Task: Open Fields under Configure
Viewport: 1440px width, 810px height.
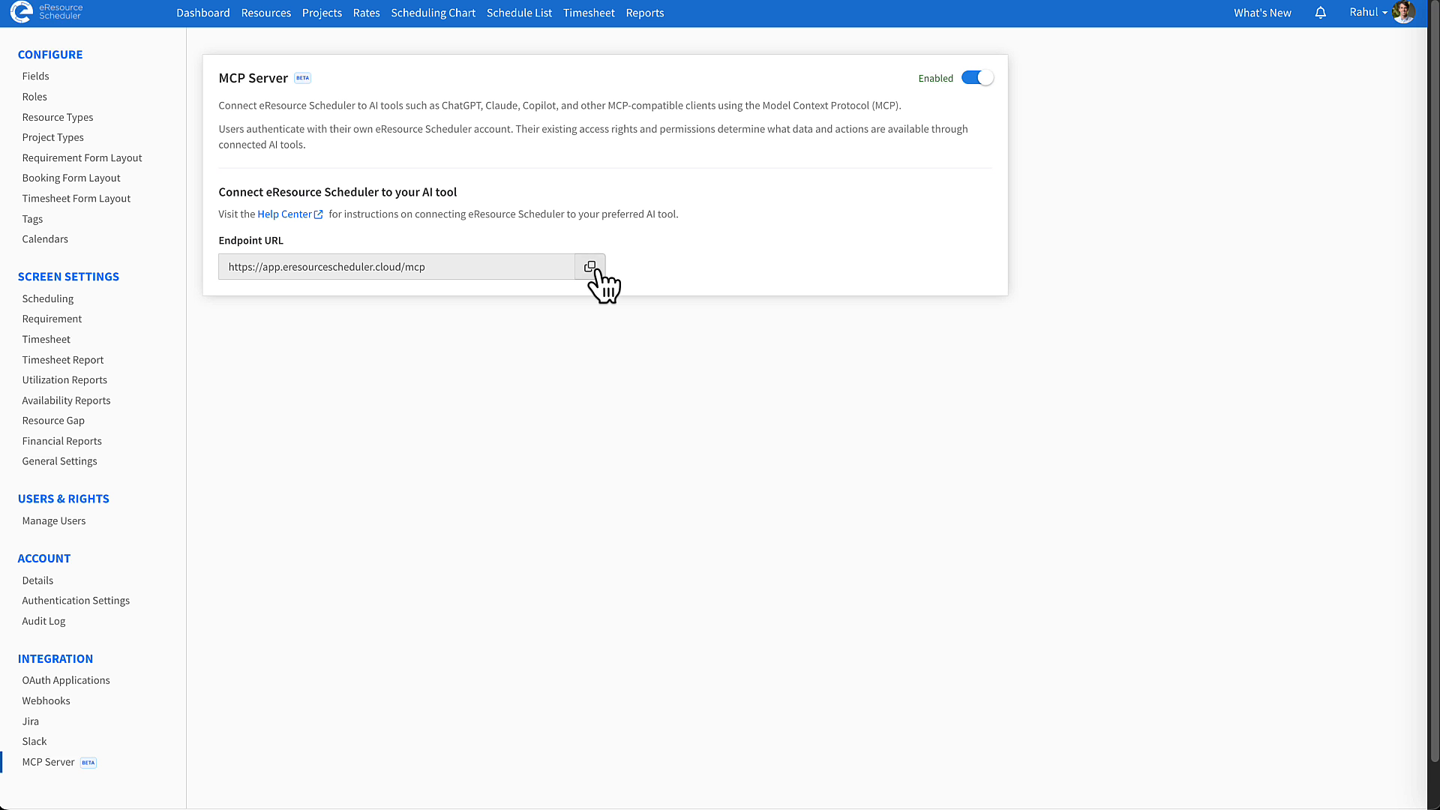Action: 36,76
